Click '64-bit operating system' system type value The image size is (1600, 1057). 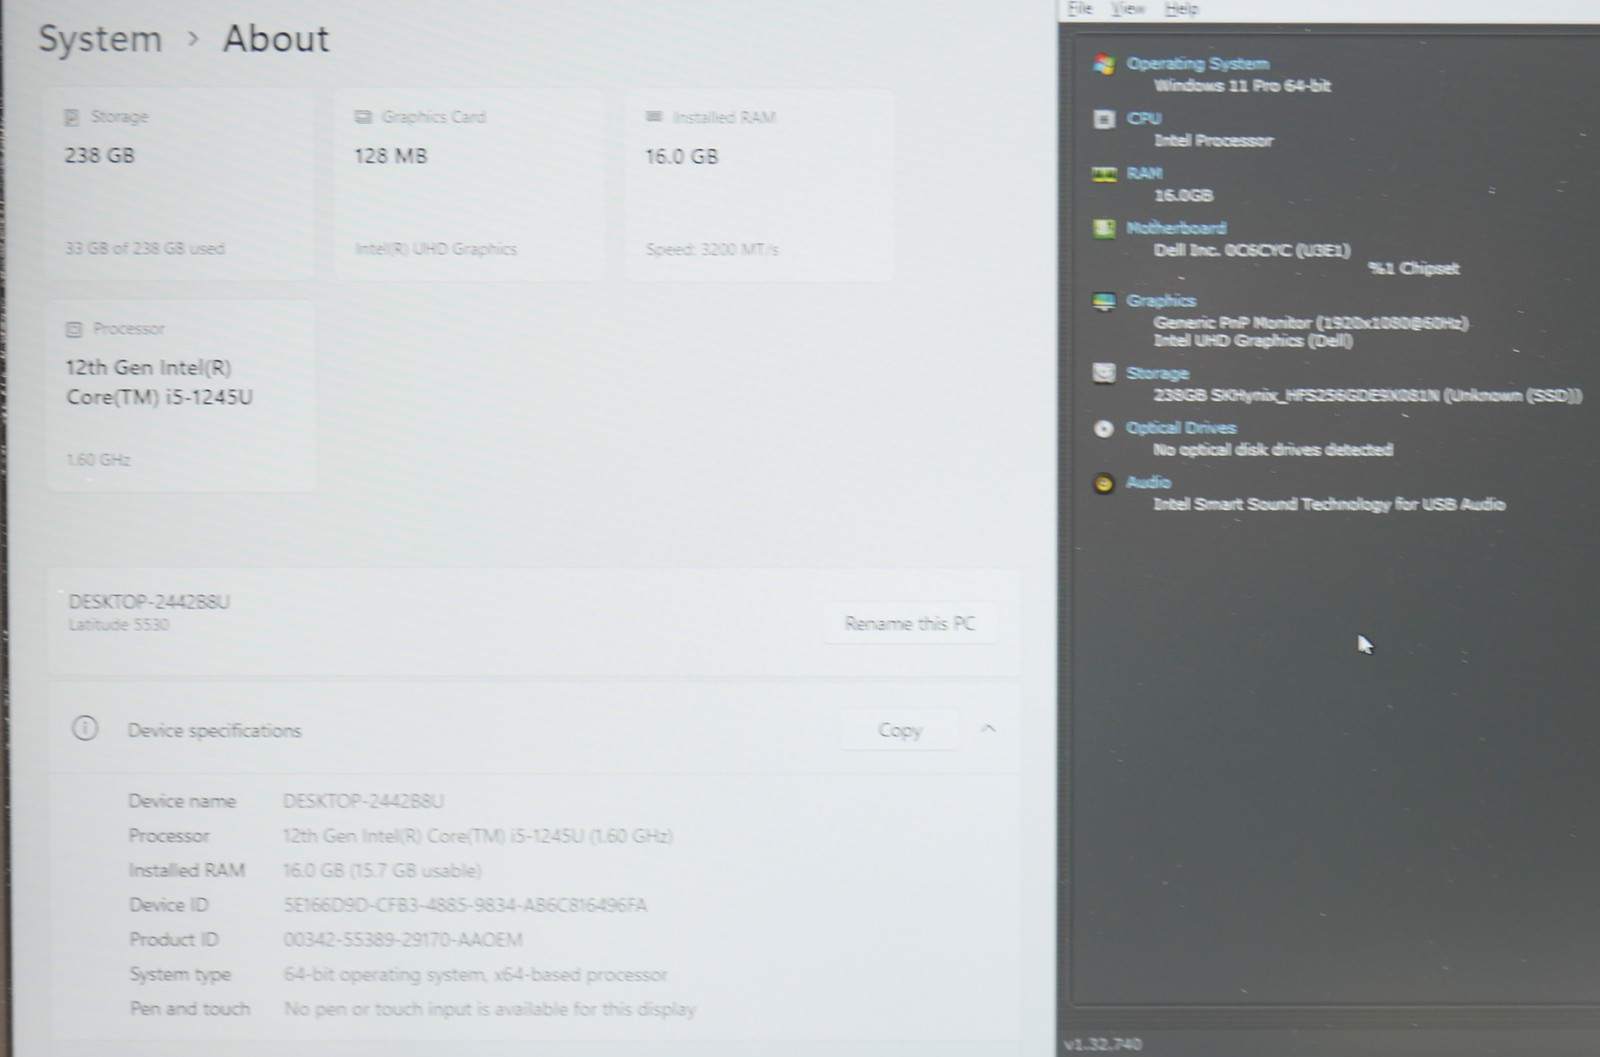(x=475, y=974)
